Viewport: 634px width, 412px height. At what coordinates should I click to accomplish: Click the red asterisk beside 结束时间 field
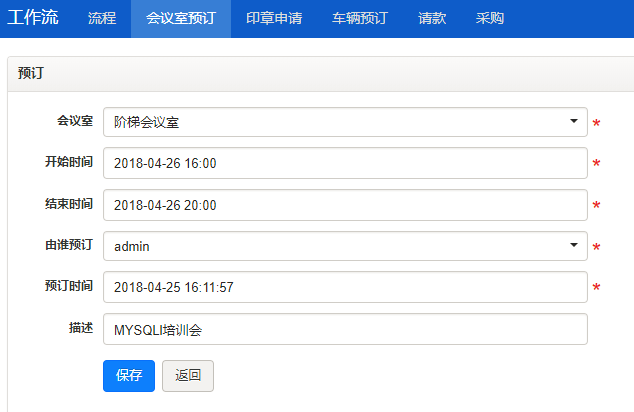pyautogui.click(x=596, y=205)
